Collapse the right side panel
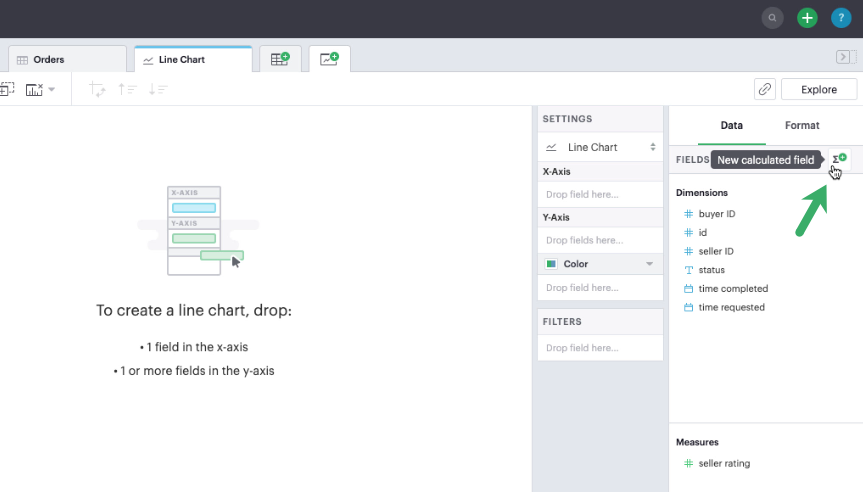The width and height of the screenshot is (863, 492). (x=843, y=59)
